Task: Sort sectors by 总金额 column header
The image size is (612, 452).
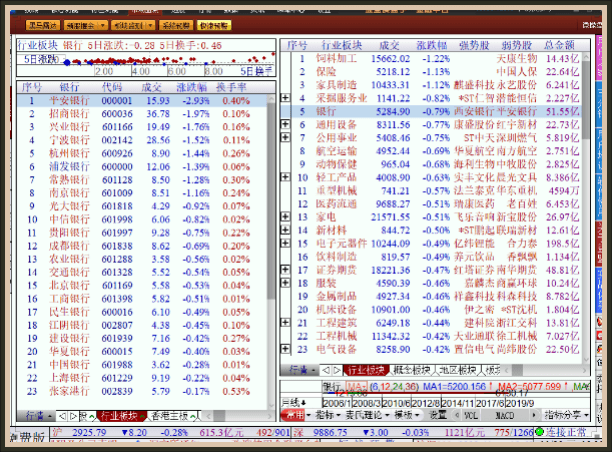Action: coord(559,45)
